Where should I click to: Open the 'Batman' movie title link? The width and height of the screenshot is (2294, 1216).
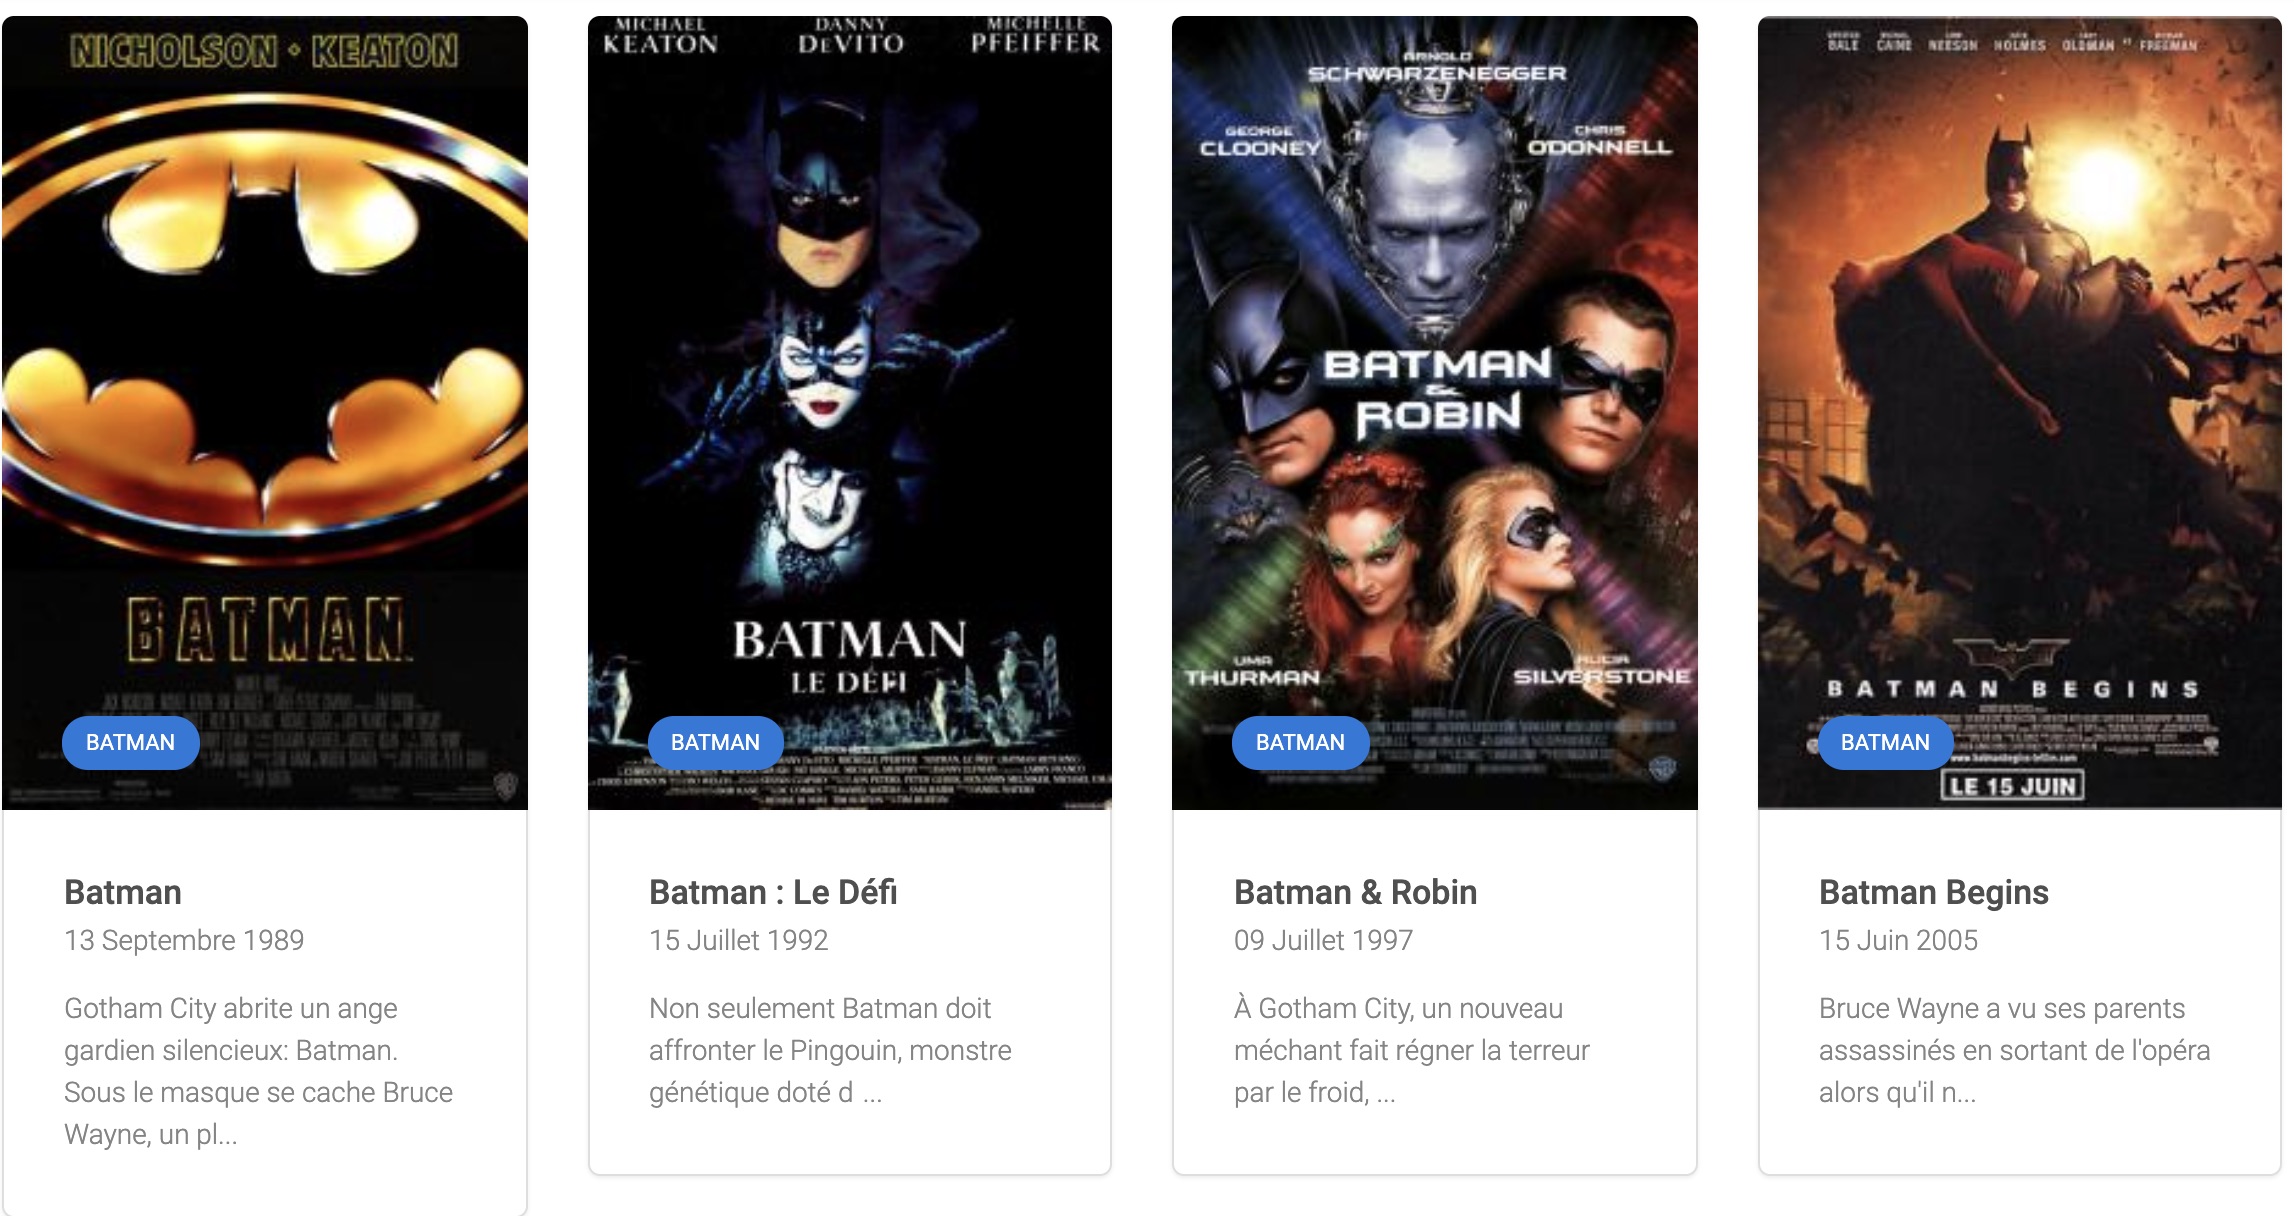tap(123, 892)
